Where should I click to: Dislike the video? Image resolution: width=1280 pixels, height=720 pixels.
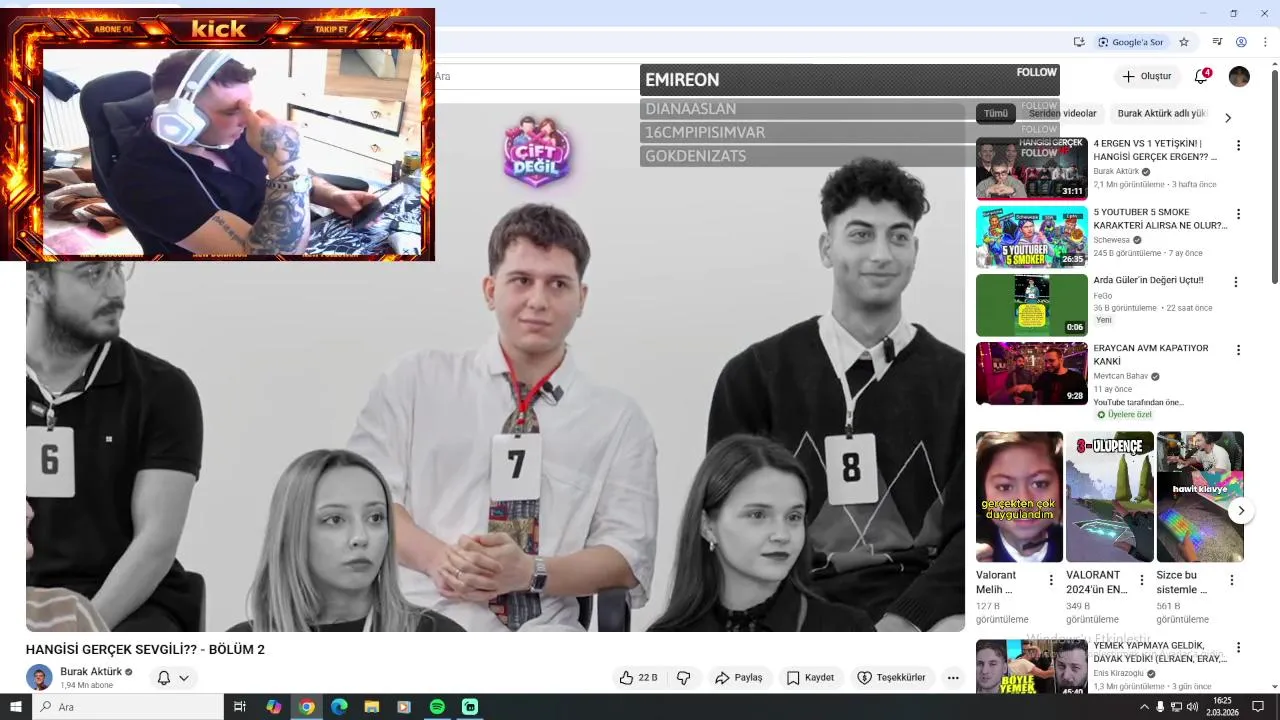coord(684,678)
